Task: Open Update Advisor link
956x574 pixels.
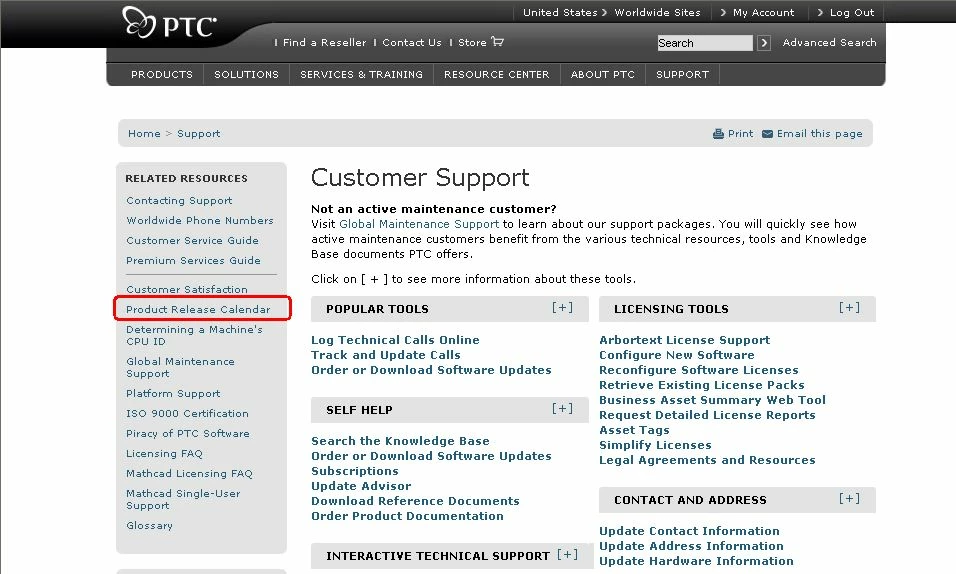Action: [361, 486]
